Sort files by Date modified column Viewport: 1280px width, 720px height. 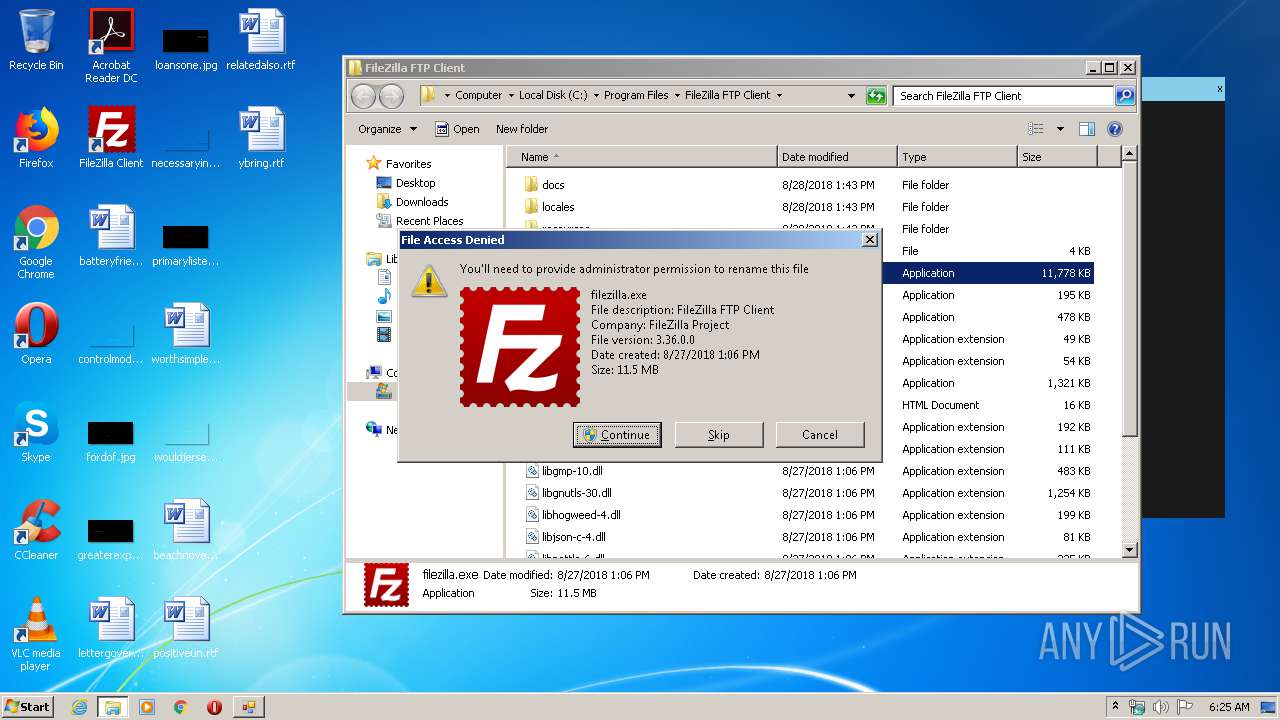coord(837,157)
